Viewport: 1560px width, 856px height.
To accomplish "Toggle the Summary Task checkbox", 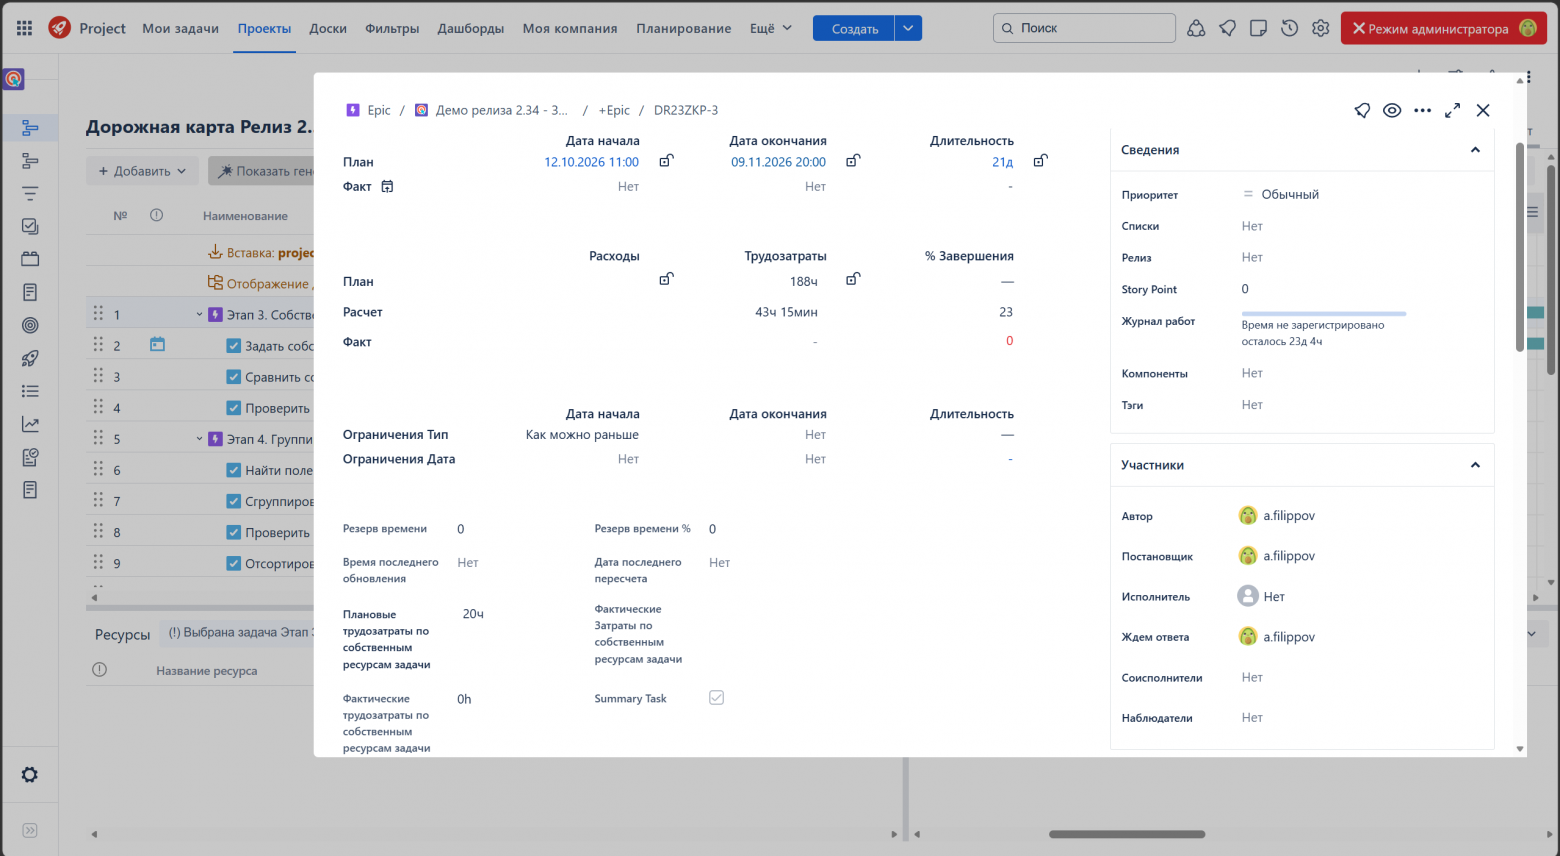I will (716, 698).
